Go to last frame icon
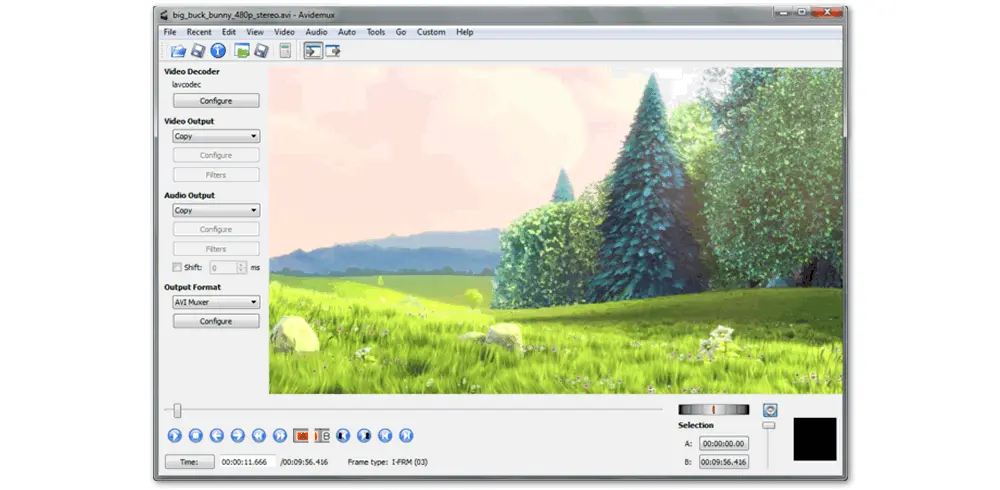Image resolution: width=1000 pixels, height=490 pixels. coord(406,436)
